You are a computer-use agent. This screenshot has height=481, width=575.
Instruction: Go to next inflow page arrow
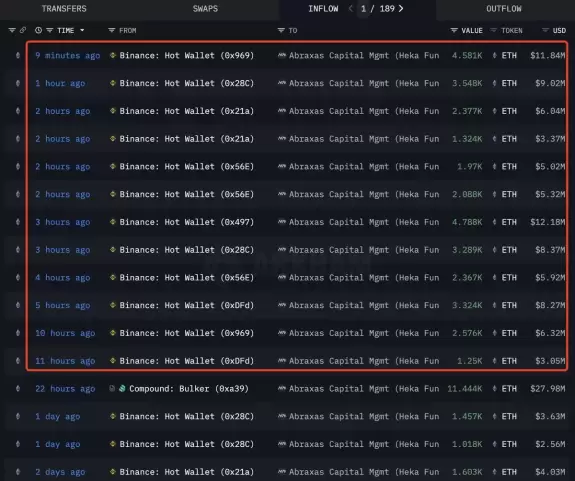pos(401,8)
